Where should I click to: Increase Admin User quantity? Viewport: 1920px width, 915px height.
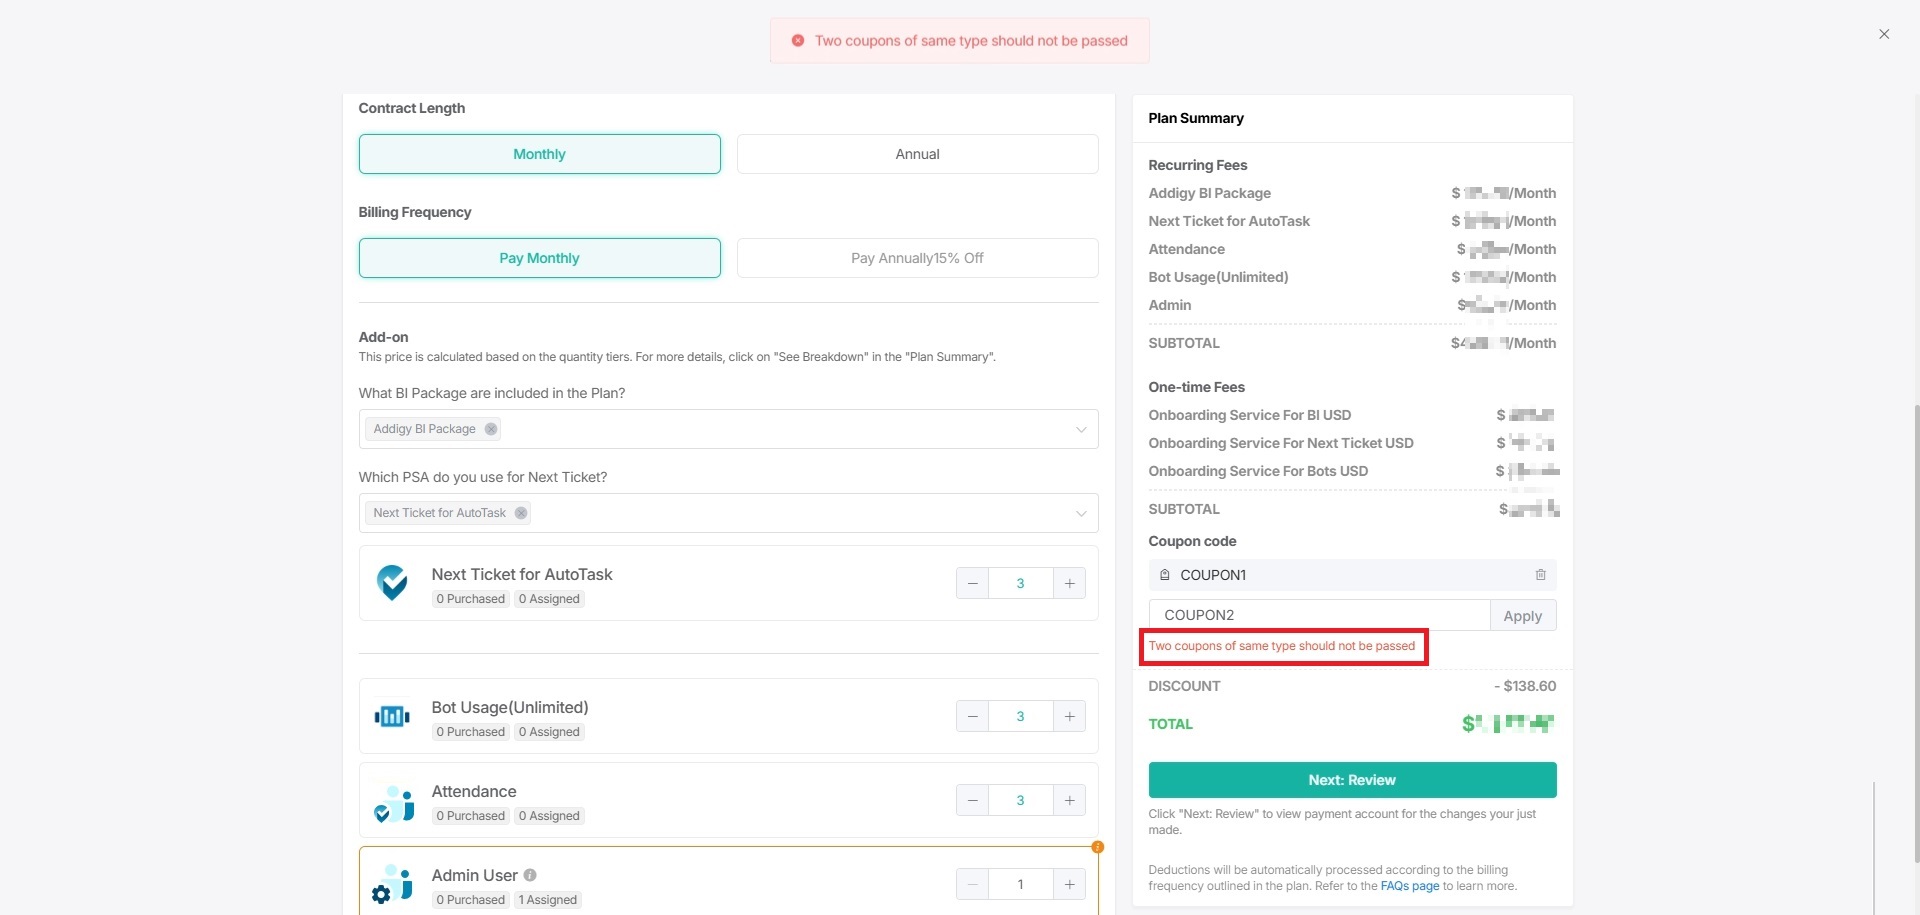pyautogui.click(x=1069, y=884)
